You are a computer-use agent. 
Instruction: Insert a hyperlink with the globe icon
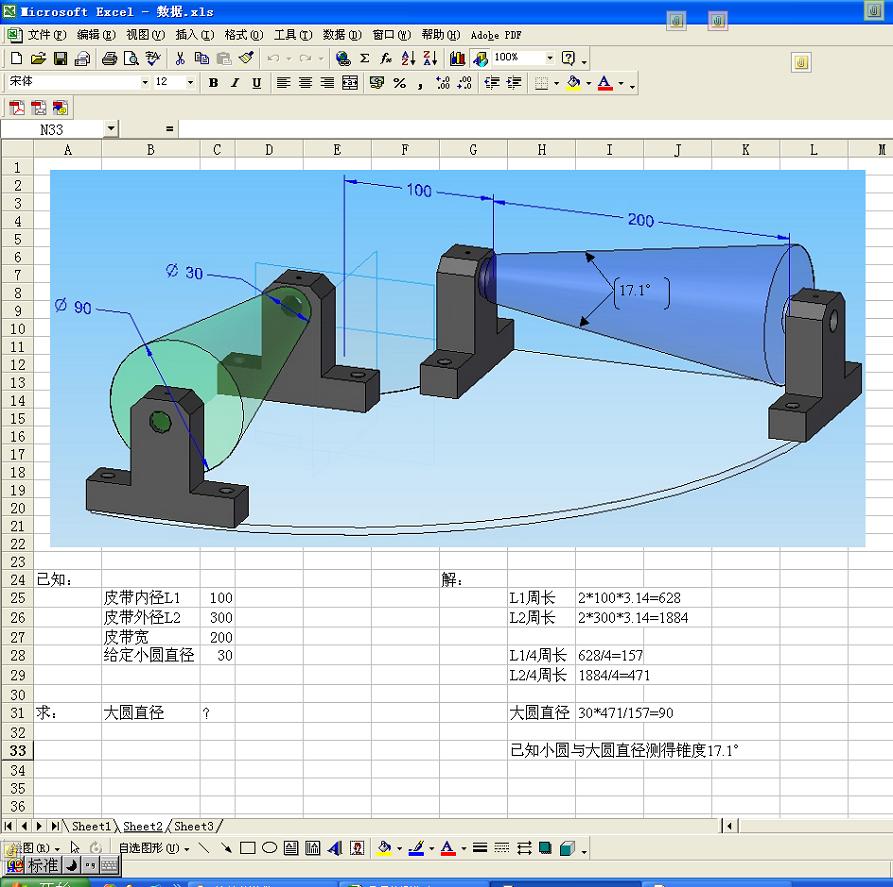pyautogui.click(x=343, y=58)
